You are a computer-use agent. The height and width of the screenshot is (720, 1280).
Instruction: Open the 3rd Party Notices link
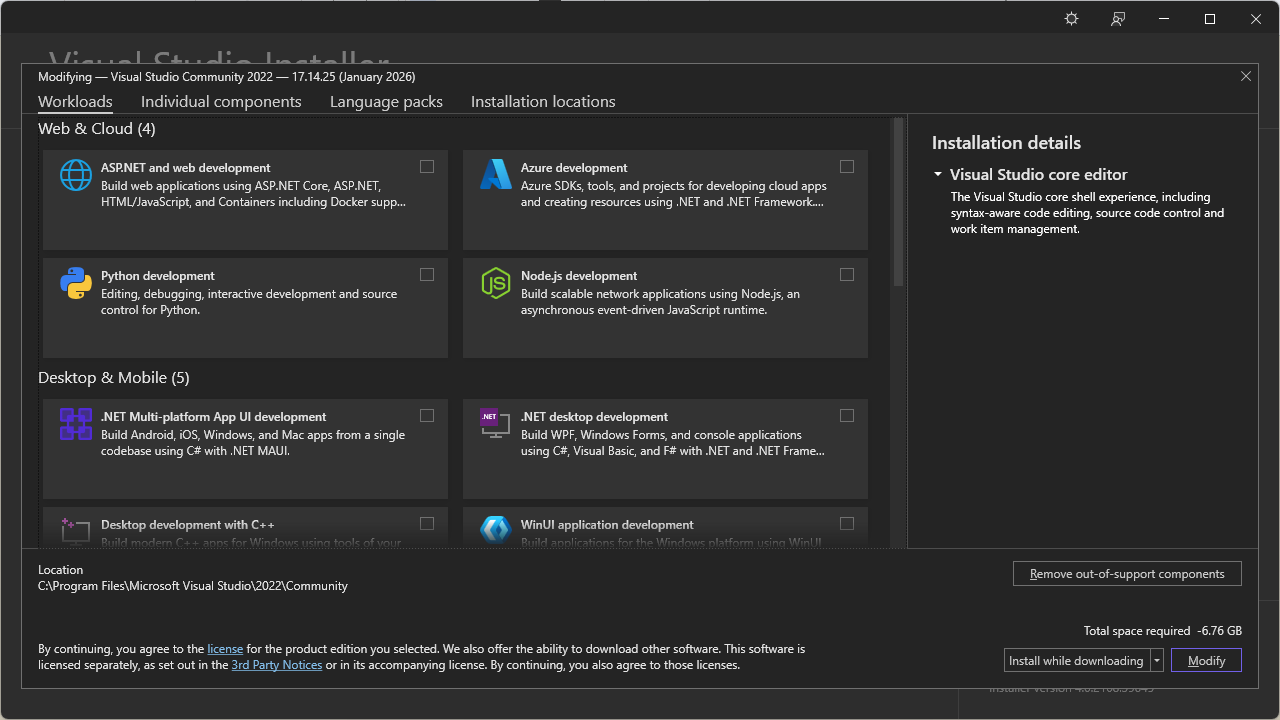tap(277, 665)
